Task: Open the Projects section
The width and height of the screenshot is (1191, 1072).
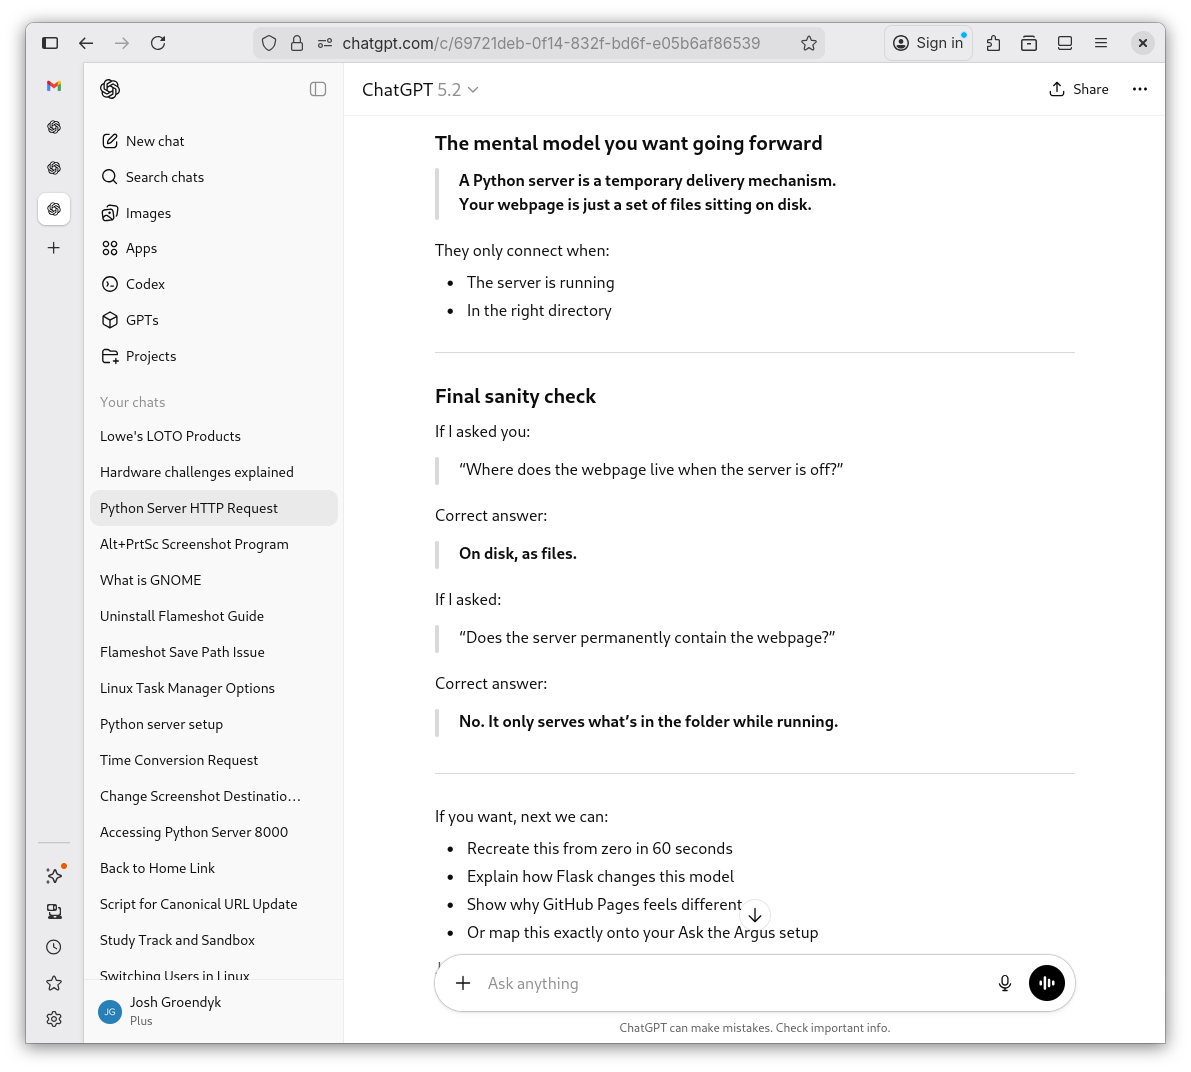Action: click(x=150, y=356)
